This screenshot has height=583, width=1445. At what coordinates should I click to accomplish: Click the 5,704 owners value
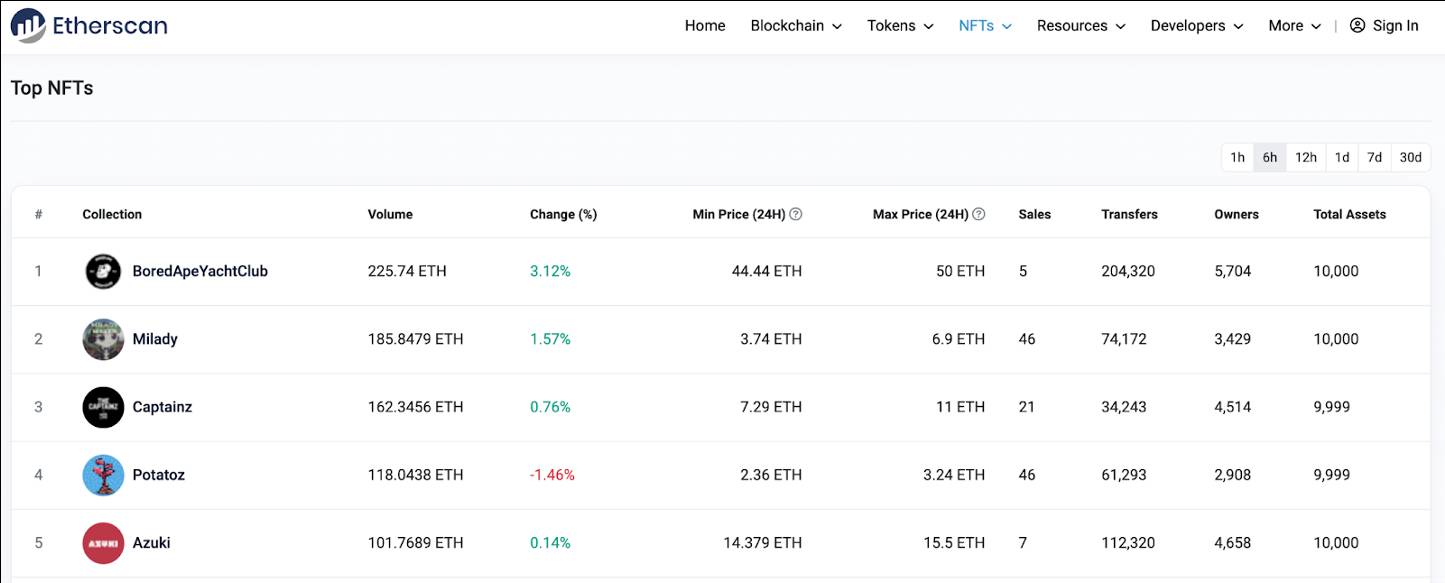pyautogui.click(x=1232, y=271)
